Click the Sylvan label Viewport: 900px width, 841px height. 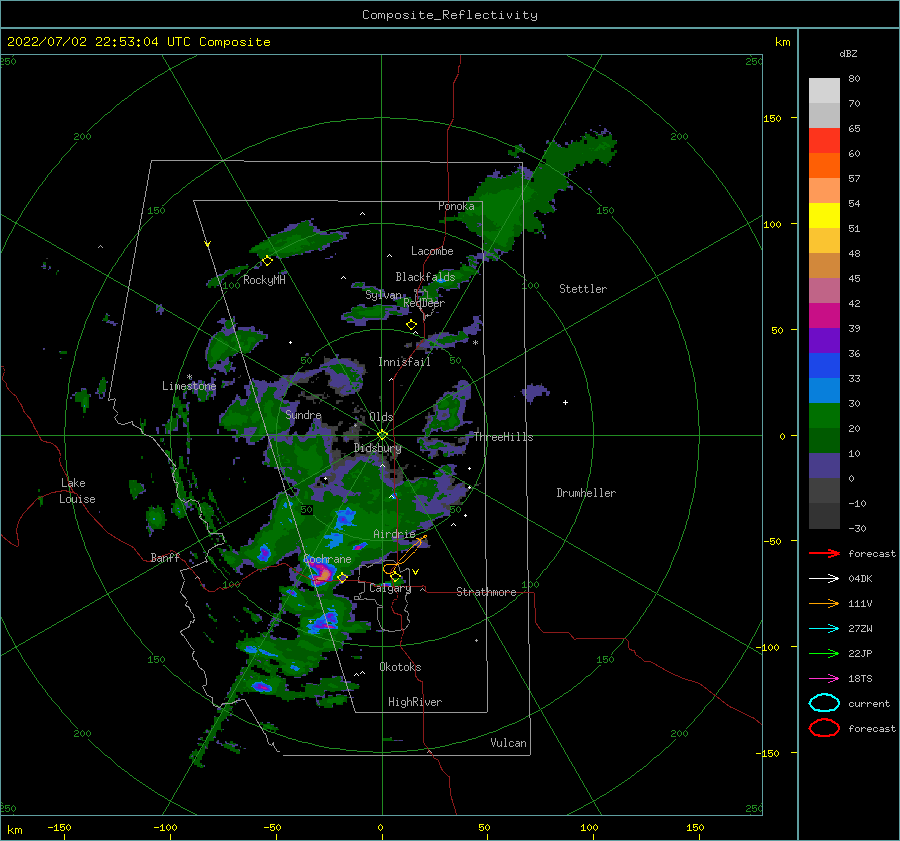pyautogui.click(x=383, y=295)
